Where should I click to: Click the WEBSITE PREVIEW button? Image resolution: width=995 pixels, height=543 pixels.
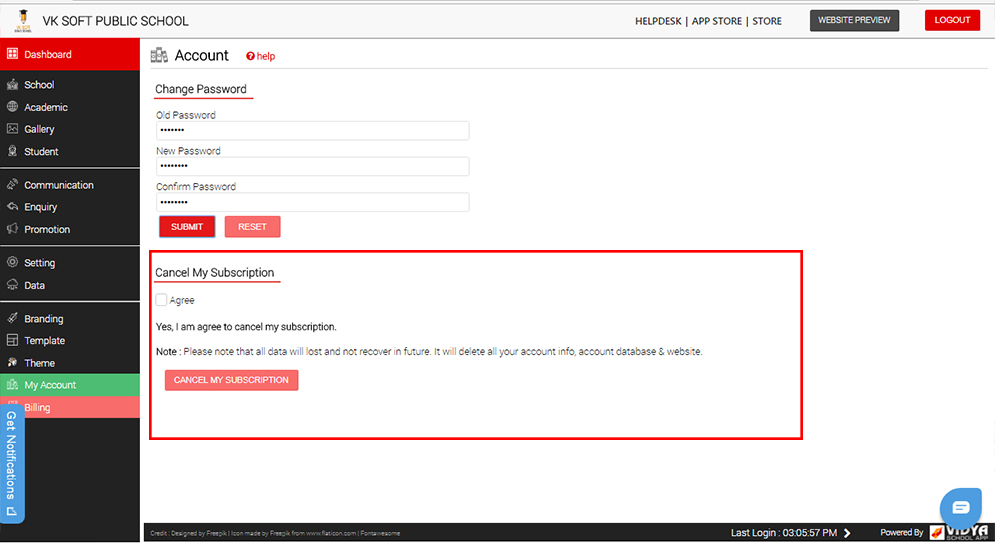pyautogui.click(x=854, y=20)
